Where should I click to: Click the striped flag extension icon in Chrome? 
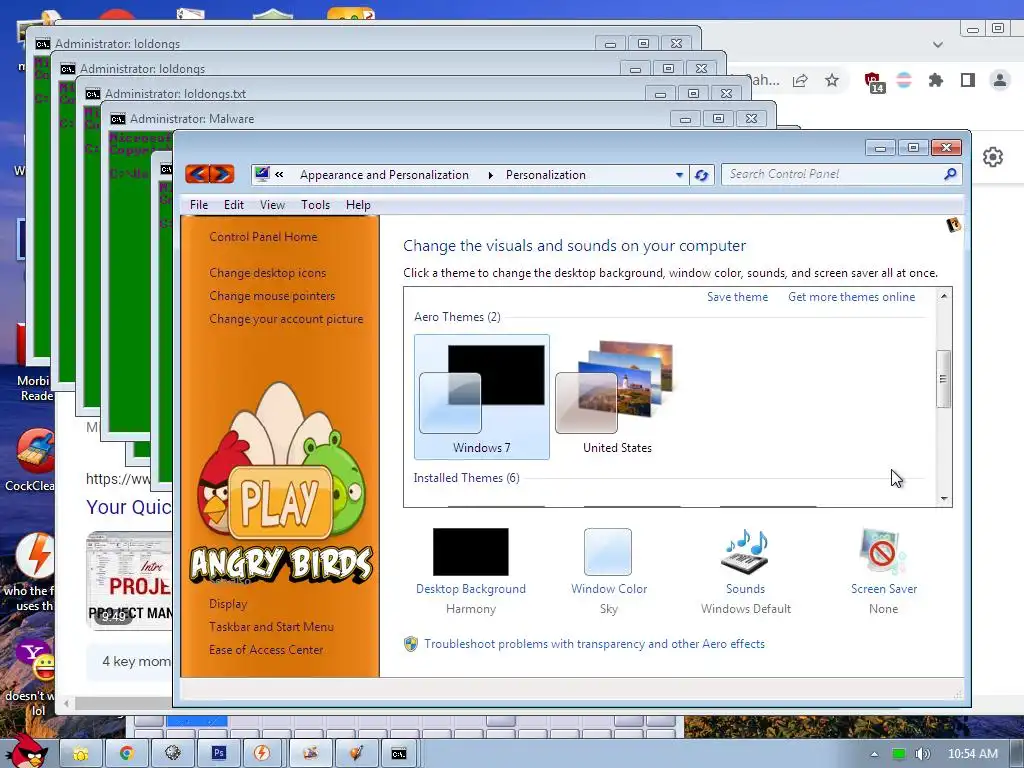[904, 80]
